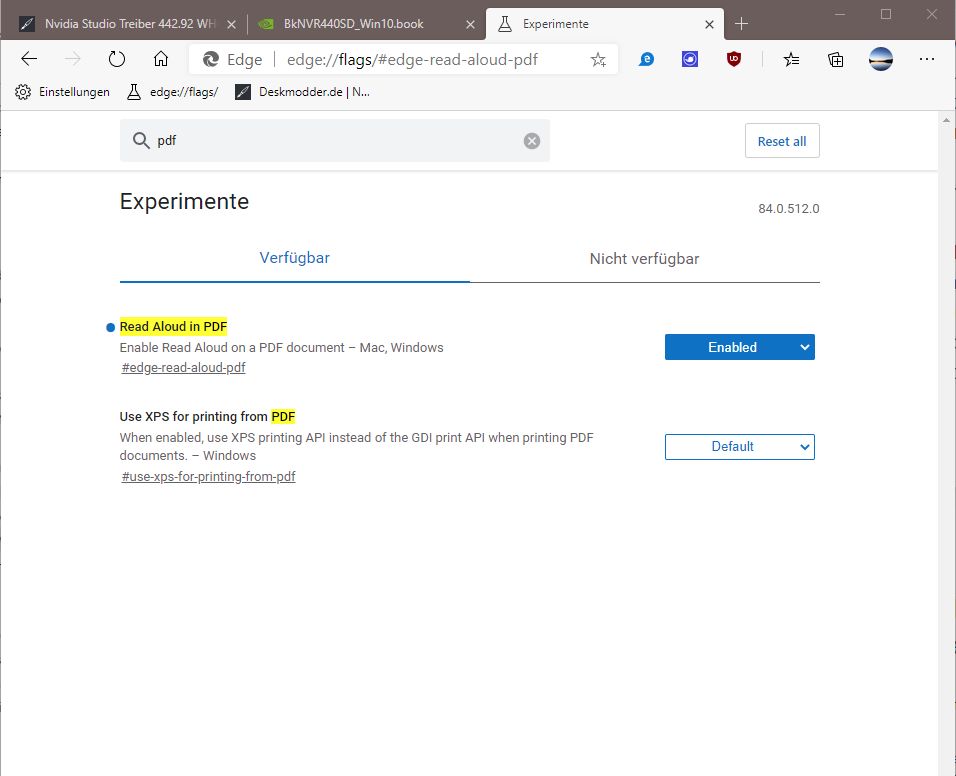Screen dimensions: 956x776
Task: Open Einstellungen bookmark
Action: tap(62, 92)
